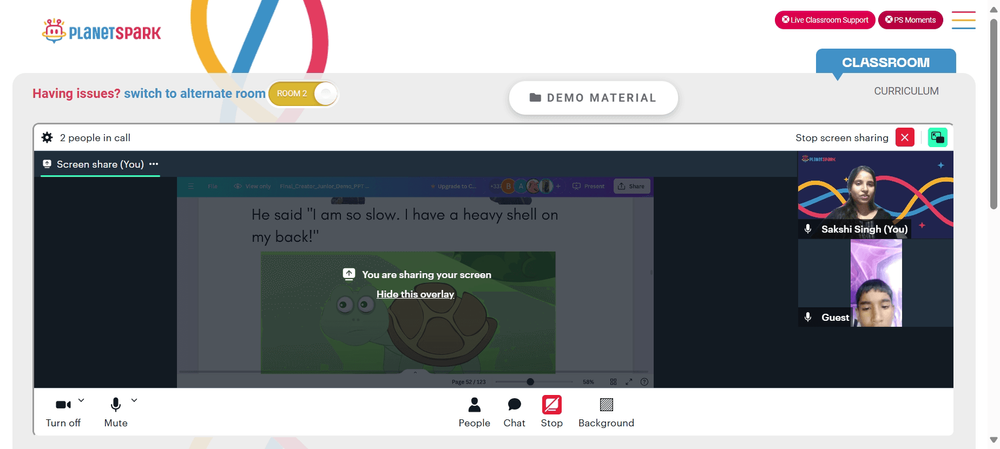1000x449 pixels.
Task: Click the 58% zoom value in Canva
Action: click(587, 381)
